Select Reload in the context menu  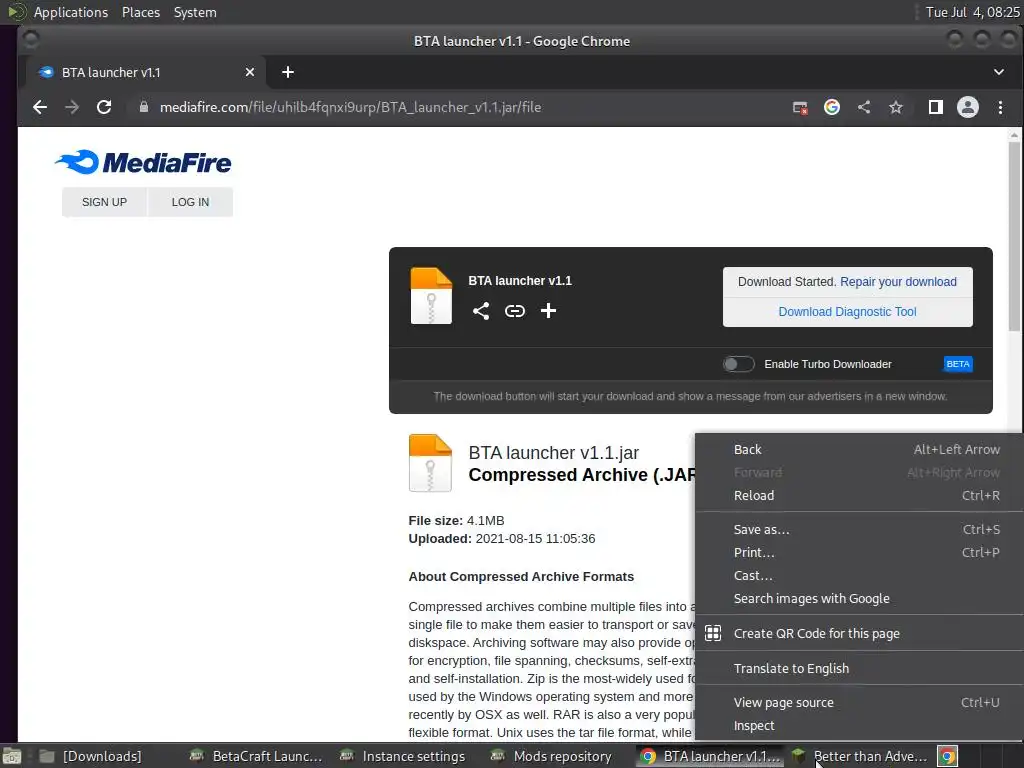[859, 496]
